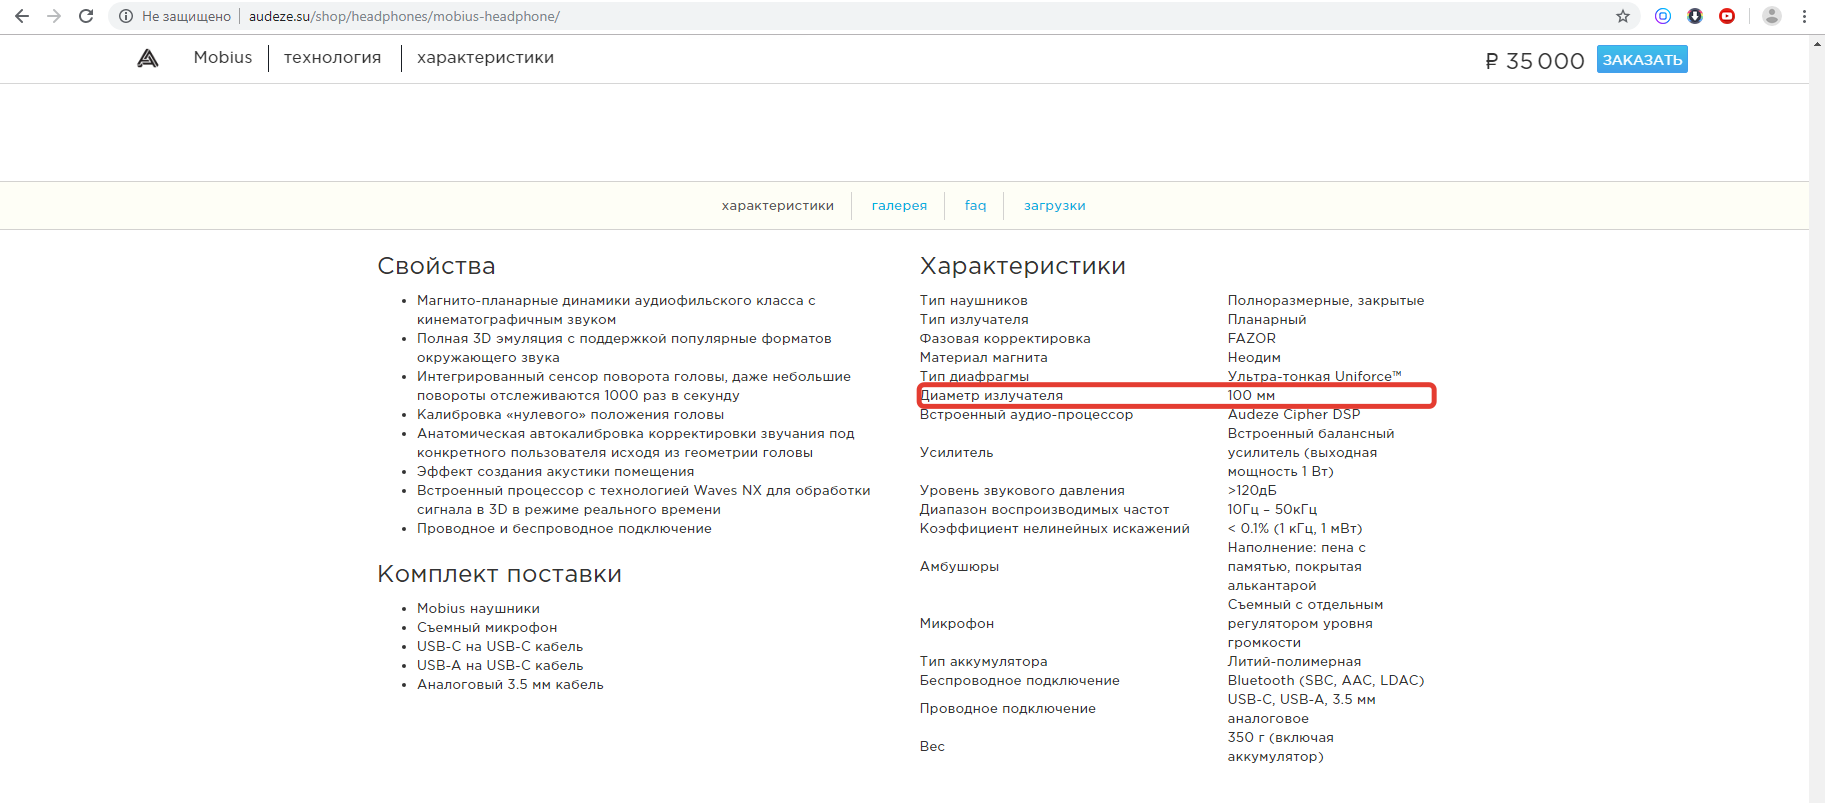Open the download arrow extension icon
Viewport: 1825px width, 803px height.
(1695, 16)
